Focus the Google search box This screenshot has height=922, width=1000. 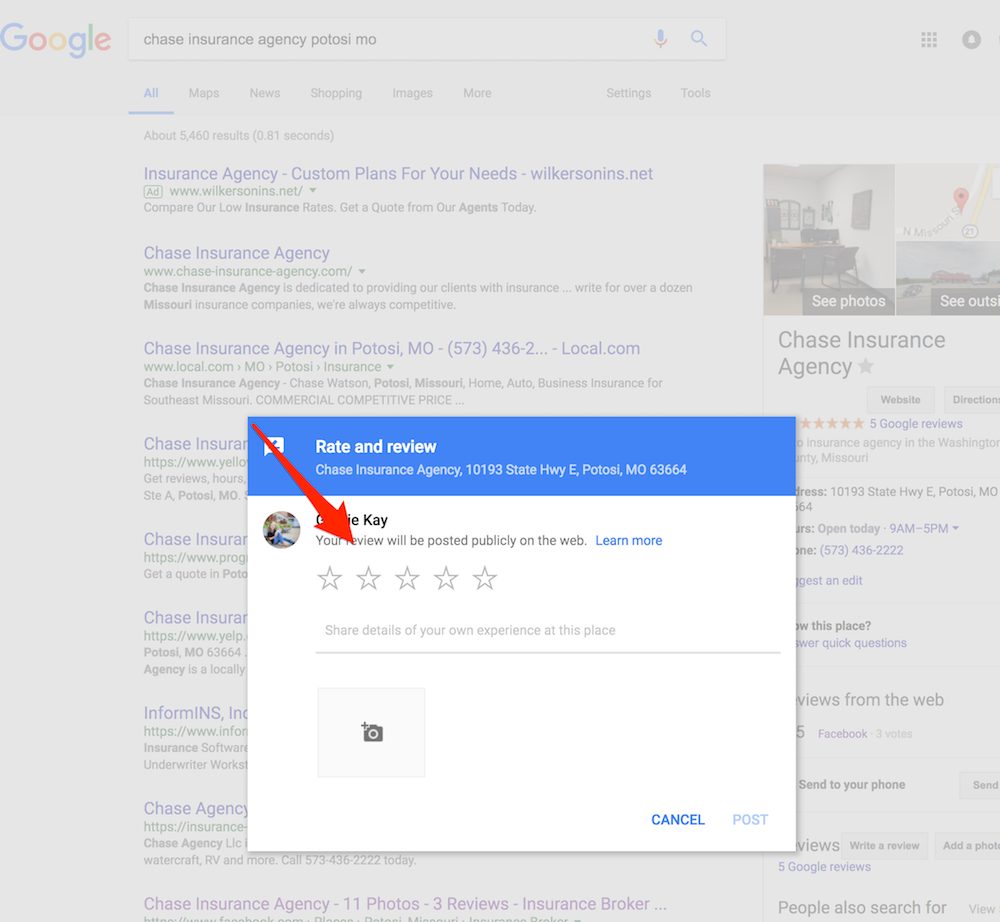point(427,40)
